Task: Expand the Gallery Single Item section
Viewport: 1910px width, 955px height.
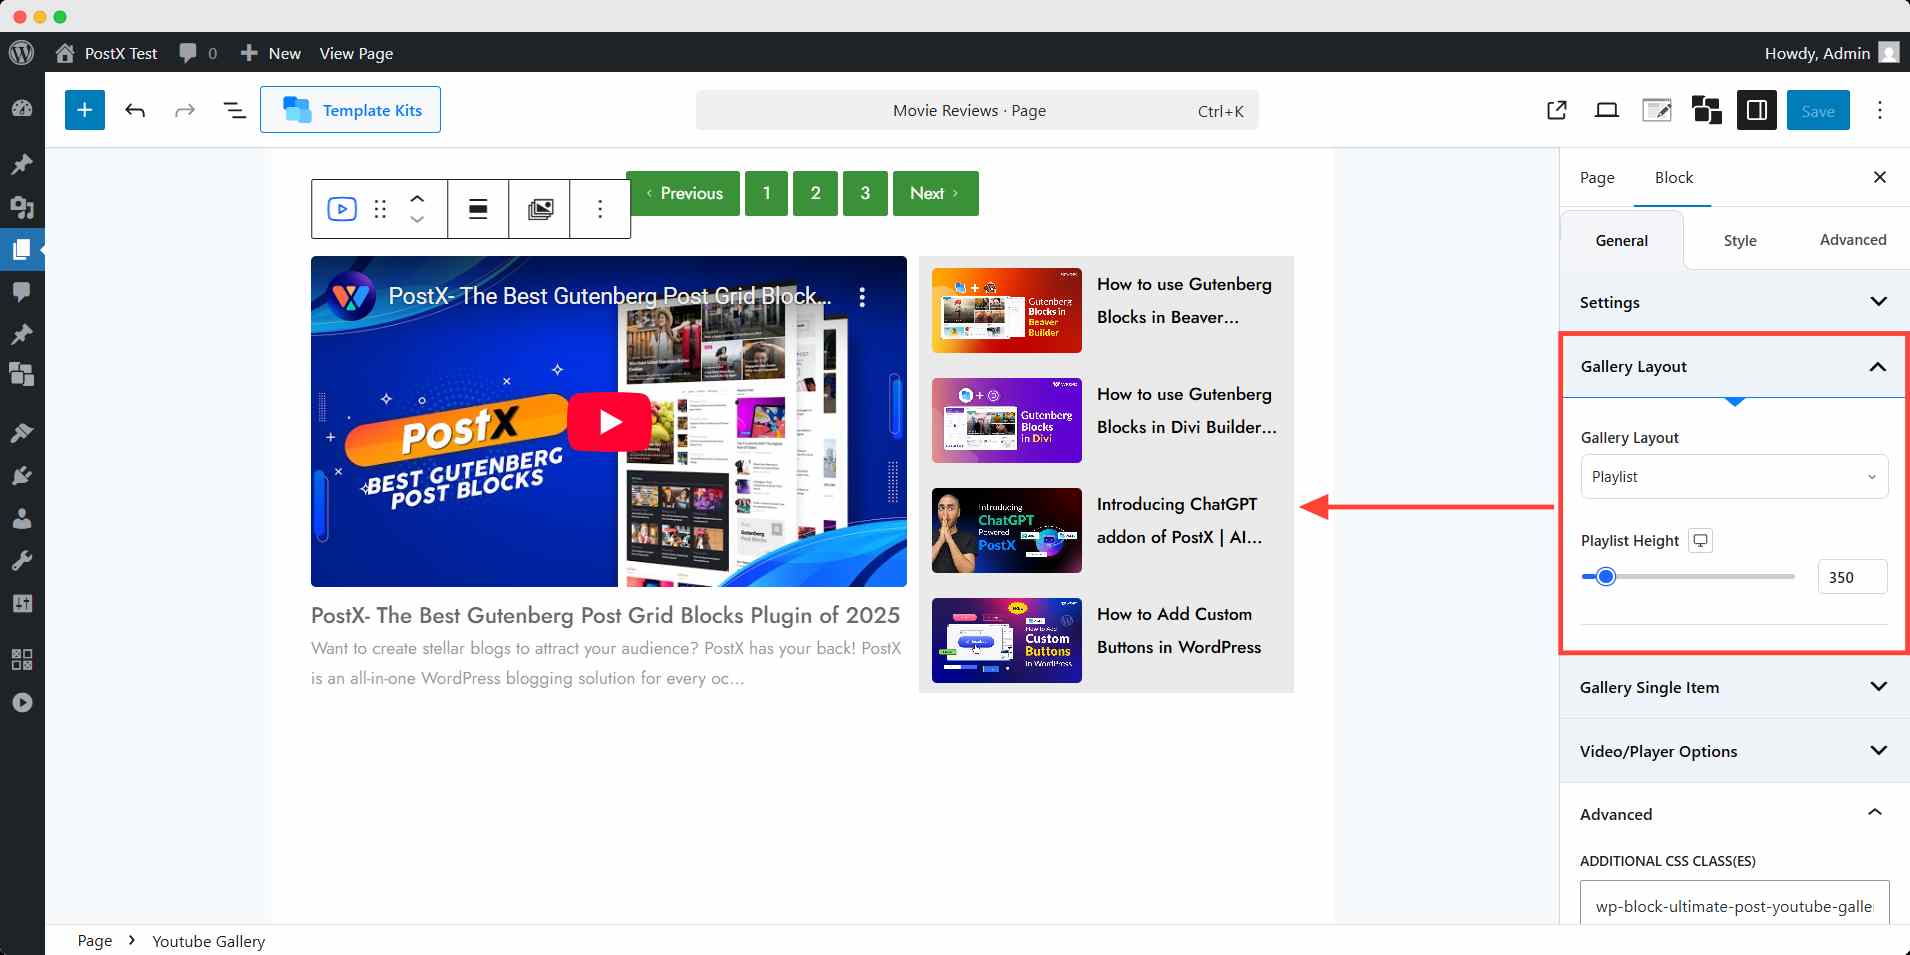Action: (x=1734, y=687)
